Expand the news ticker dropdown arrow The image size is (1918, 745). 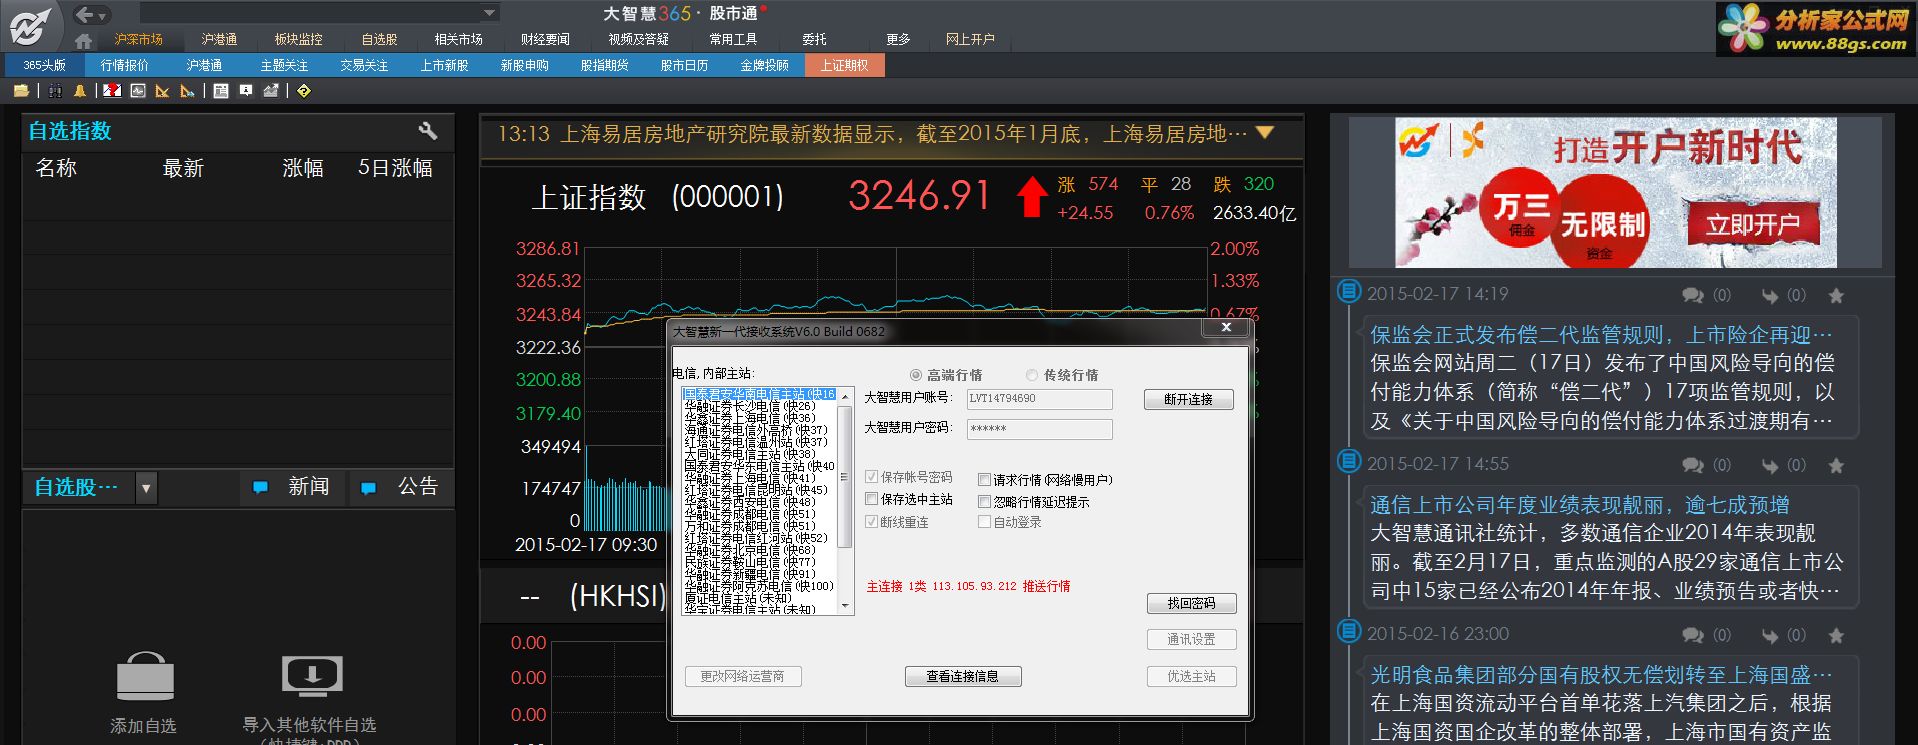1265,133
